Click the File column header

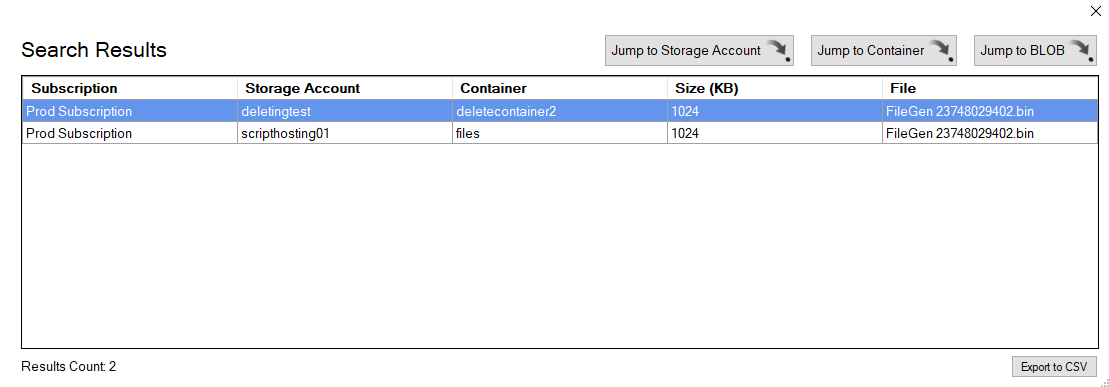pos(990,88)
